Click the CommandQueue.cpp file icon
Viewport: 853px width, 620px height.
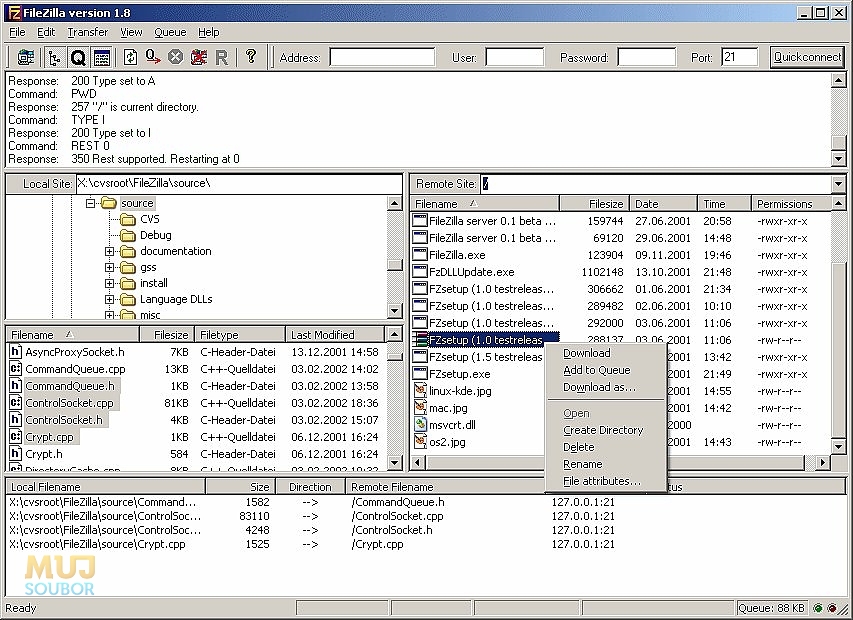(16, 369)
